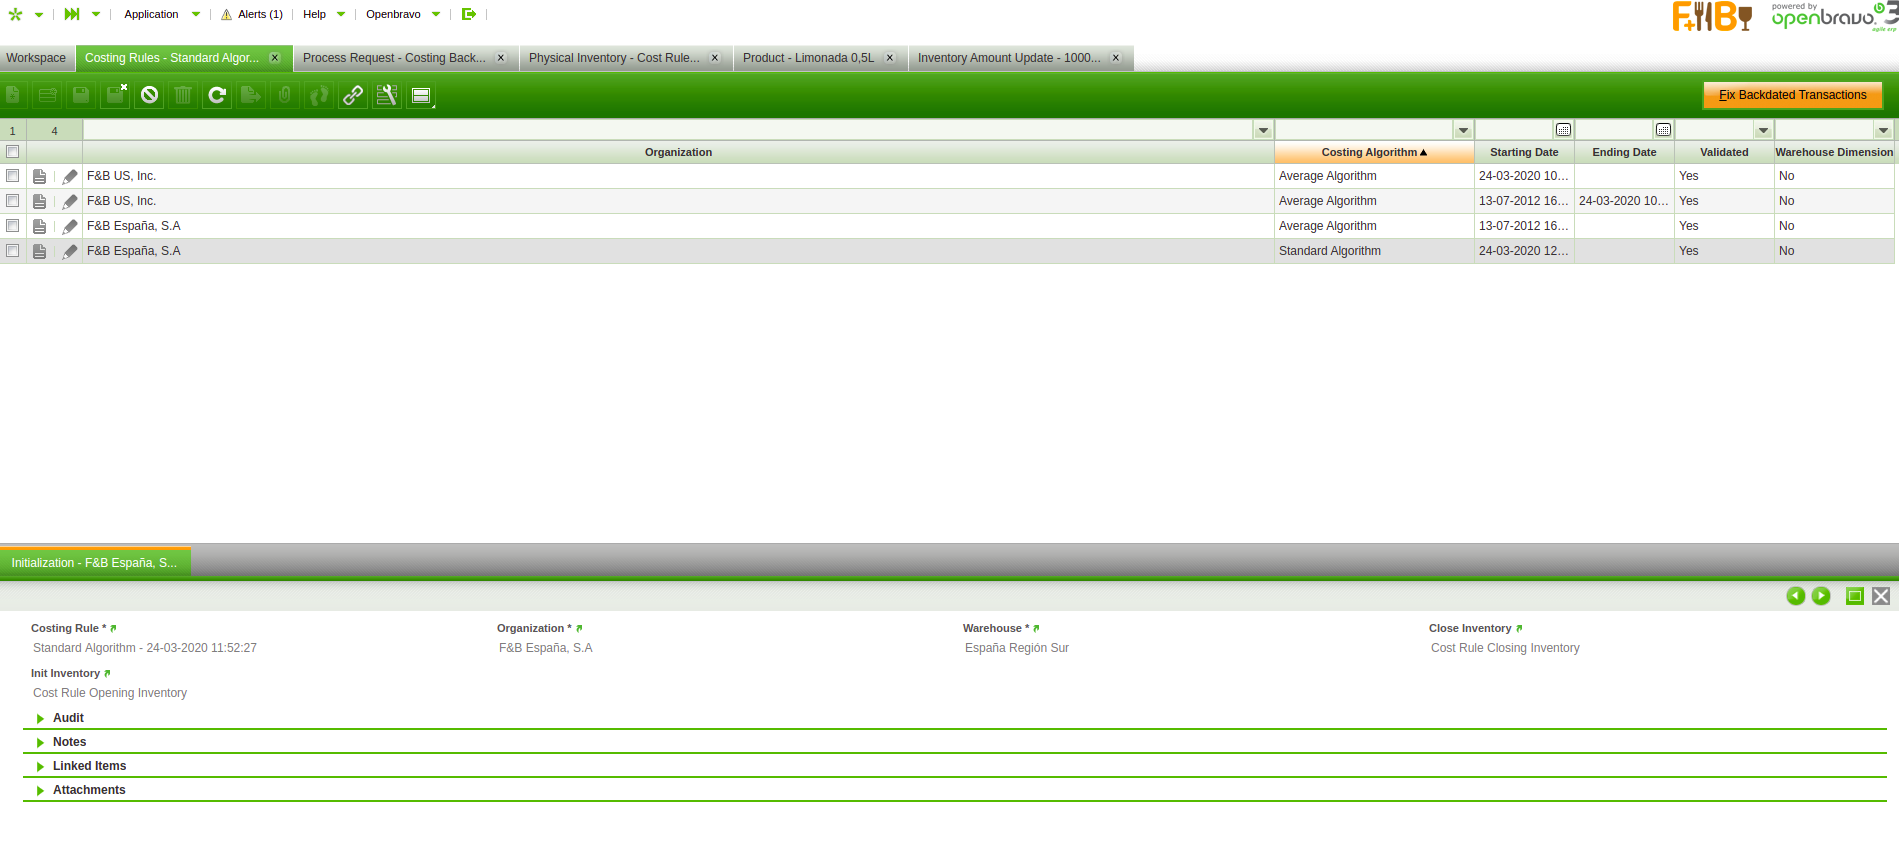This screenshot has height=865, width=1899.
Task: Sort by the Validated column header
Action: click(1724, 152)
